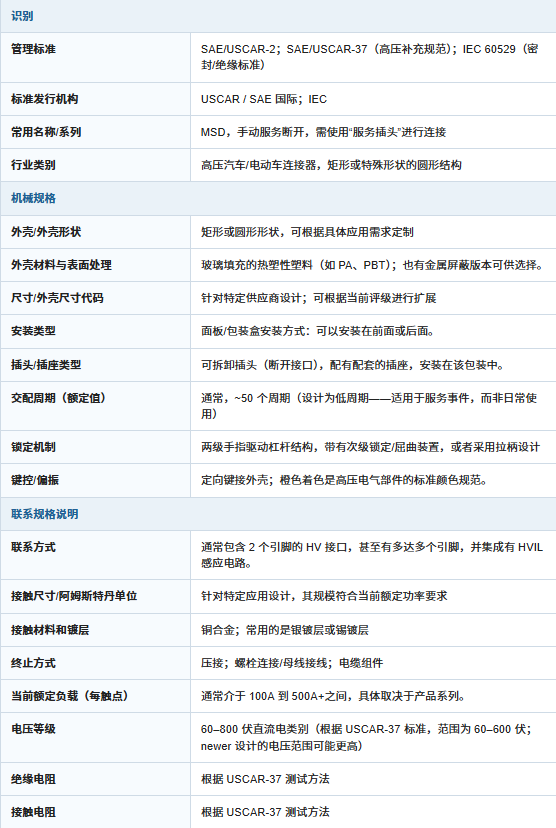Screen dimensions: 556x828
Task: Click the 常用名称/系列 row label
Action: click(x=46, y=132)
